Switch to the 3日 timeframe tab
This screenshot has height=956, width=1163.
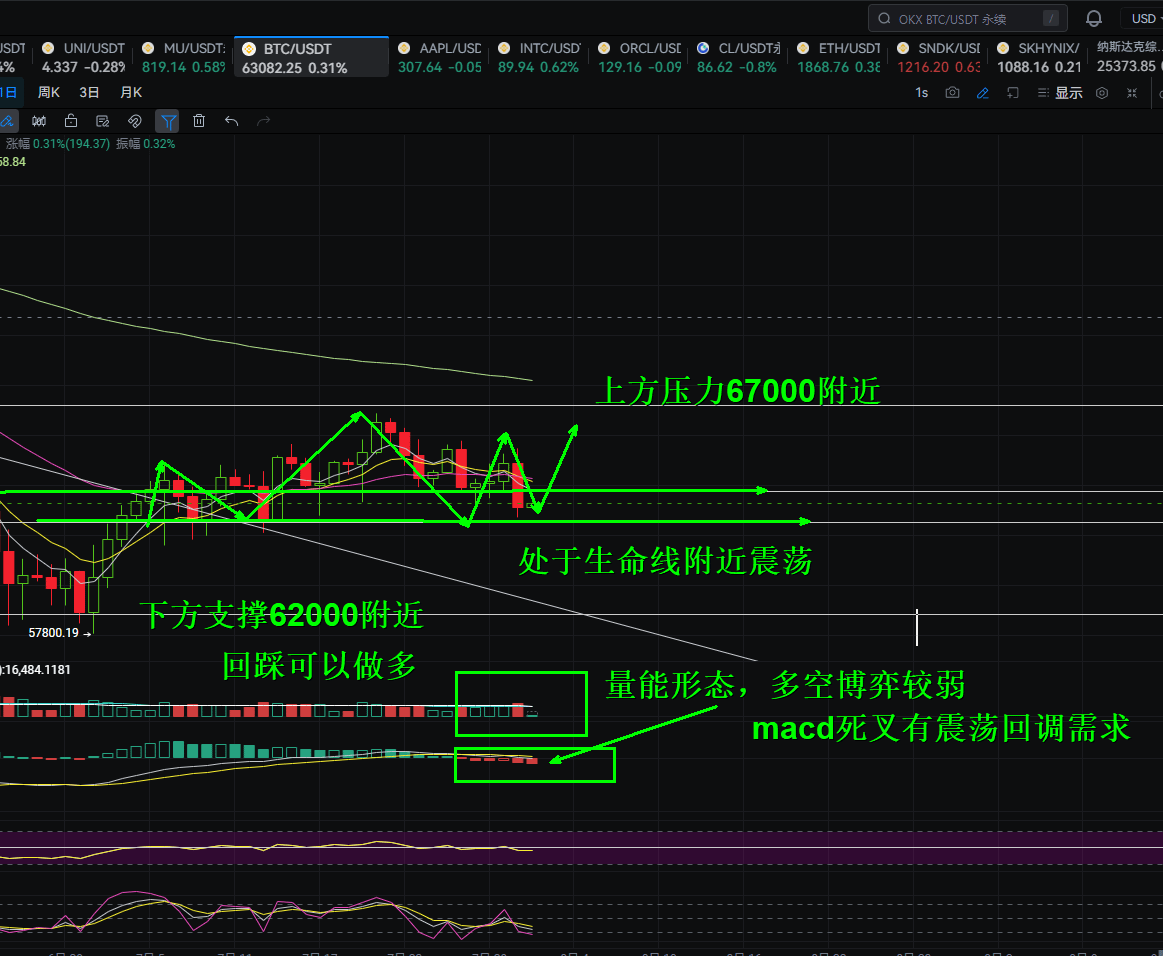(89, 93)
